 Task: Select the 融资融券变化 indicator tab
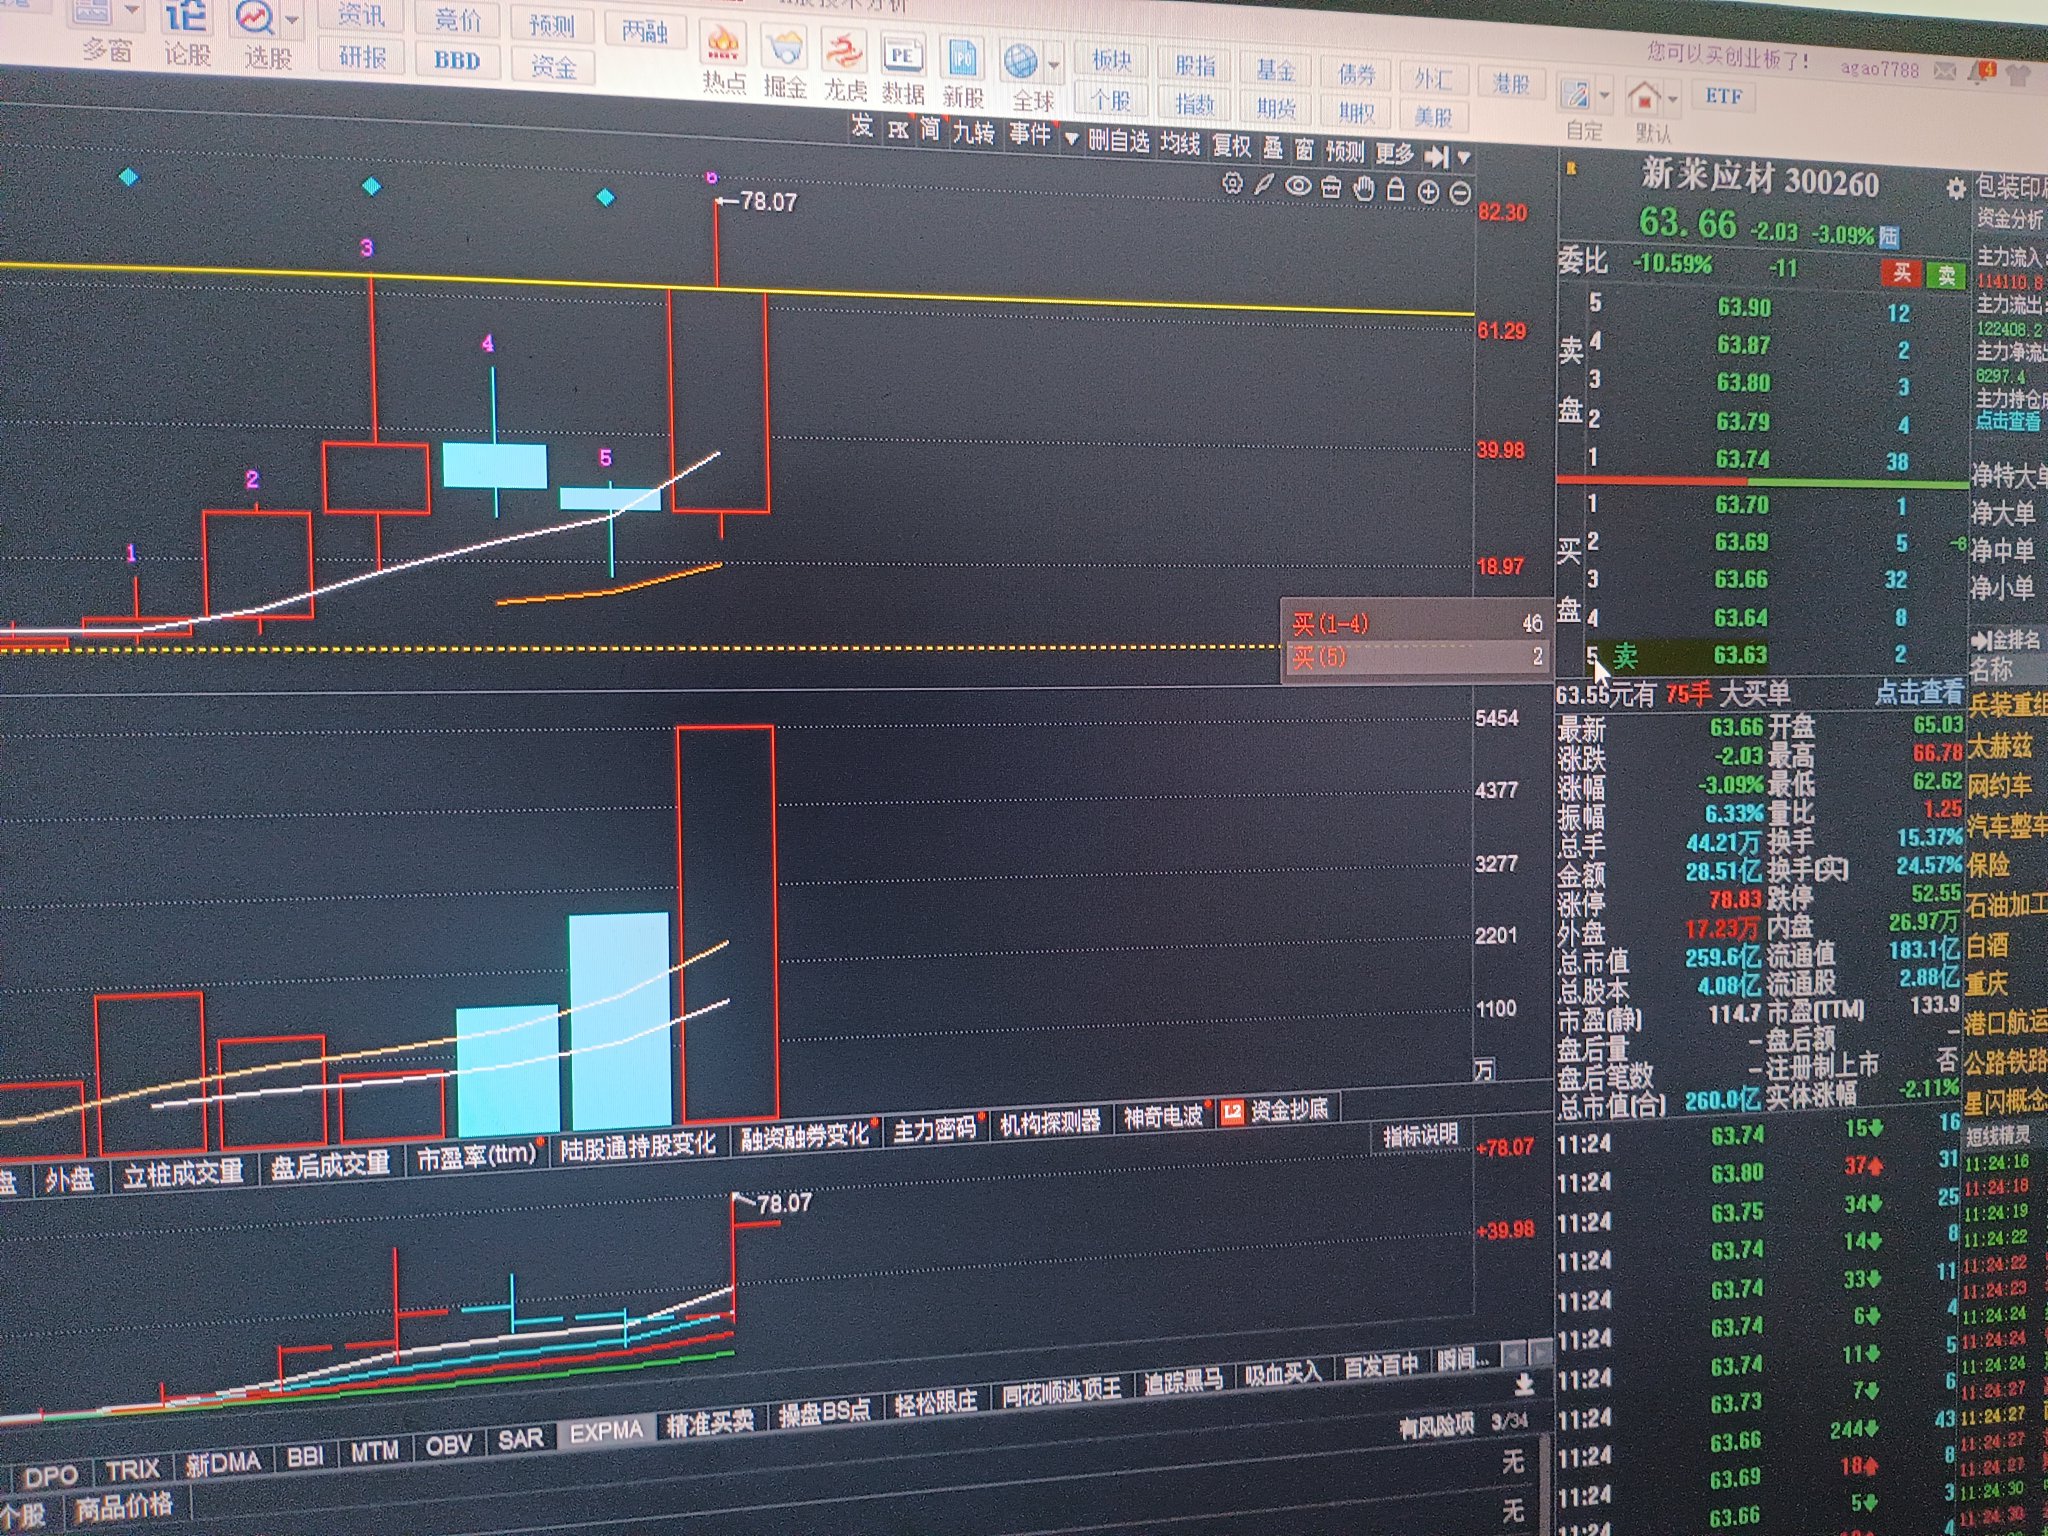click(x=805, y=1136)
